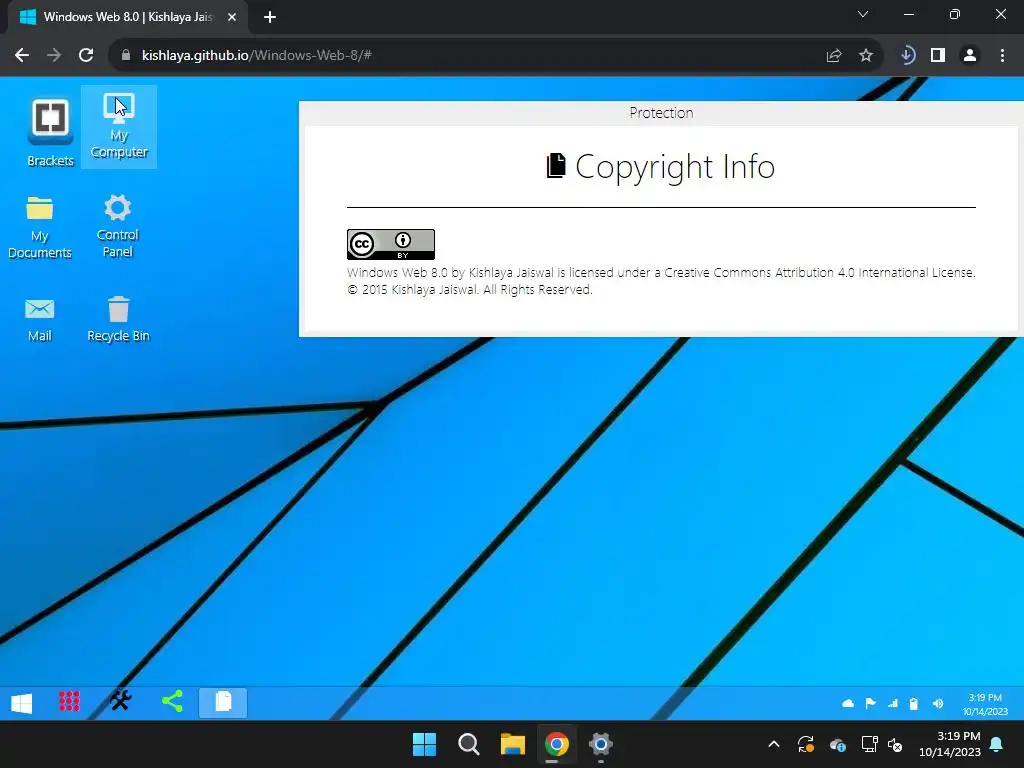Viewport: 1024px width, 768px height.
Task: View site information lock icon
Action: coord(126,56)
